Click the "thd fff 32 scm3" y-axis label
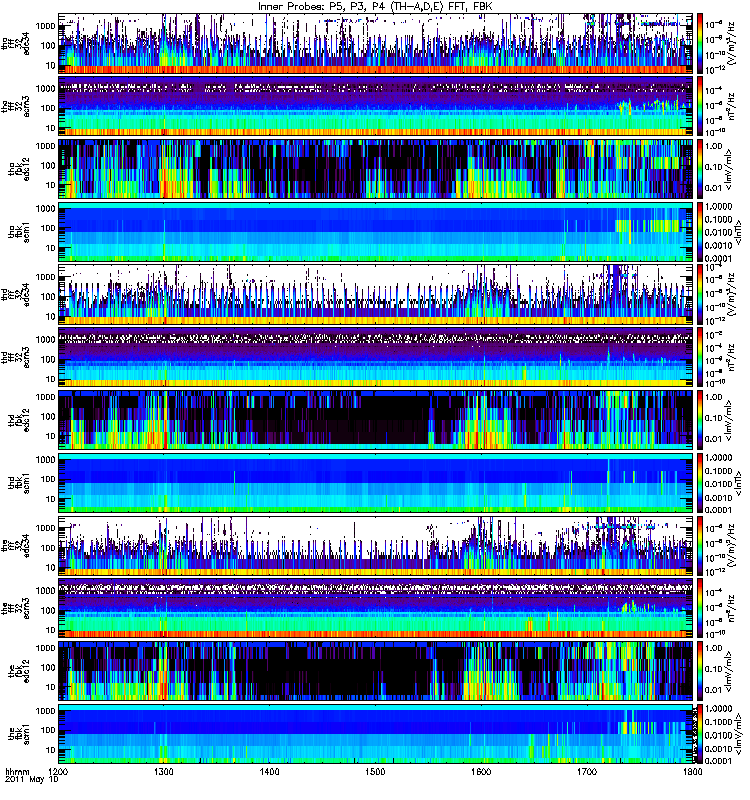750x800 pixels. tap(15, 358)
